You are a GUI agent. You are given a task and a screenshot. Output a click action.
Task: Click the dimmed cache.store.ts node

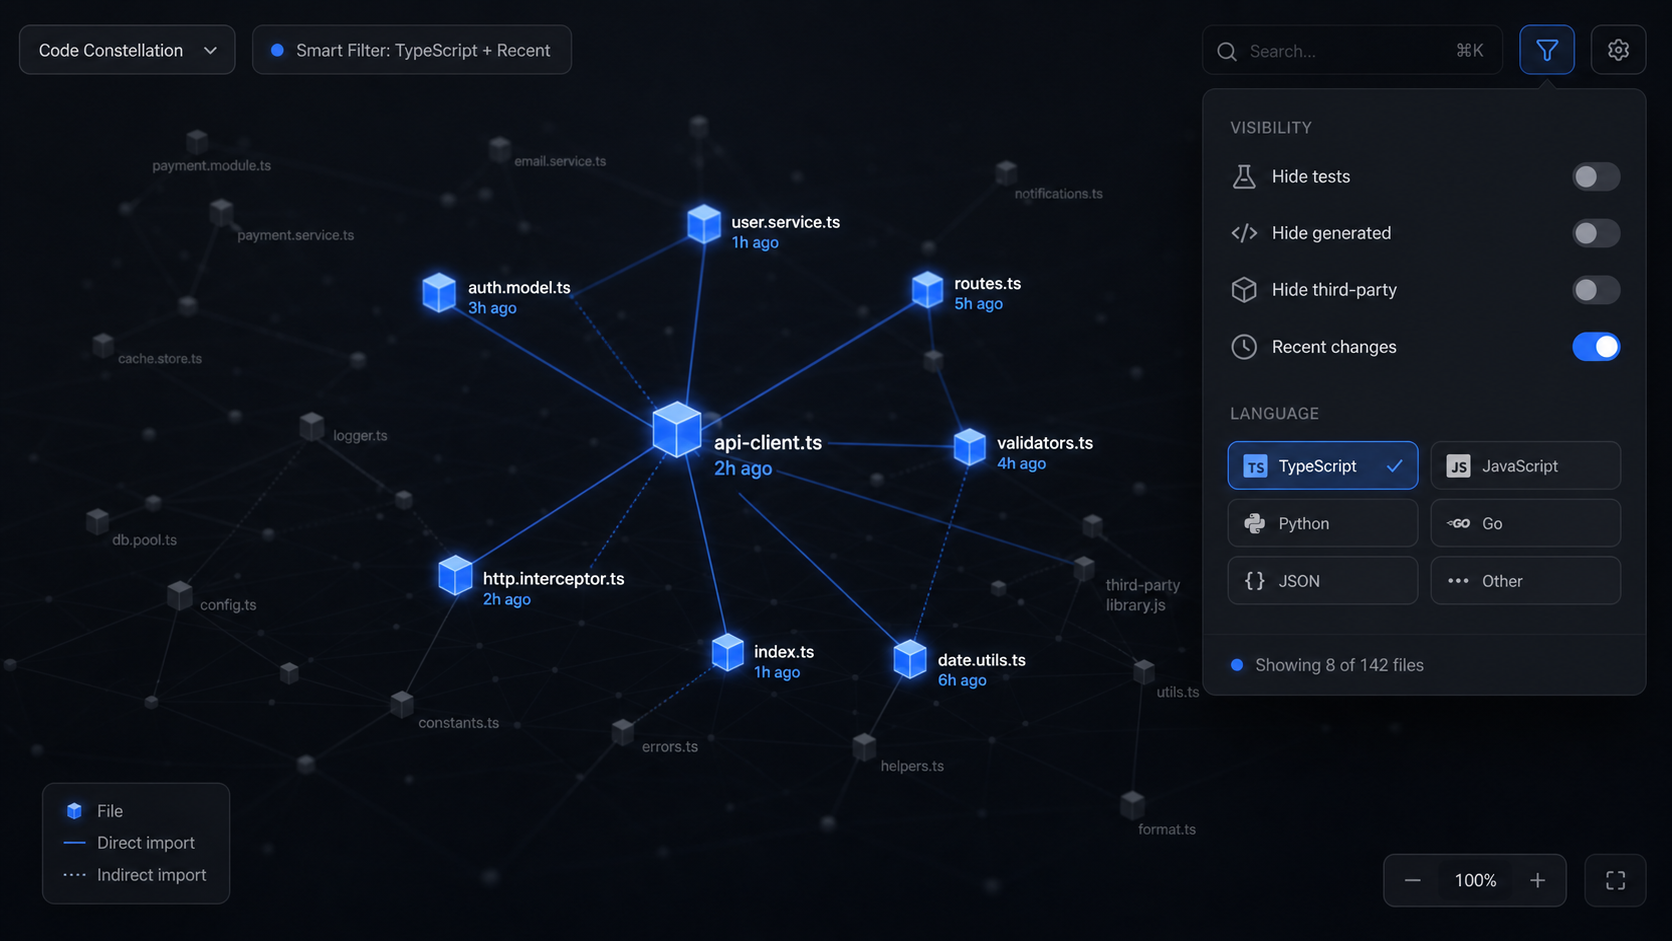103,346
